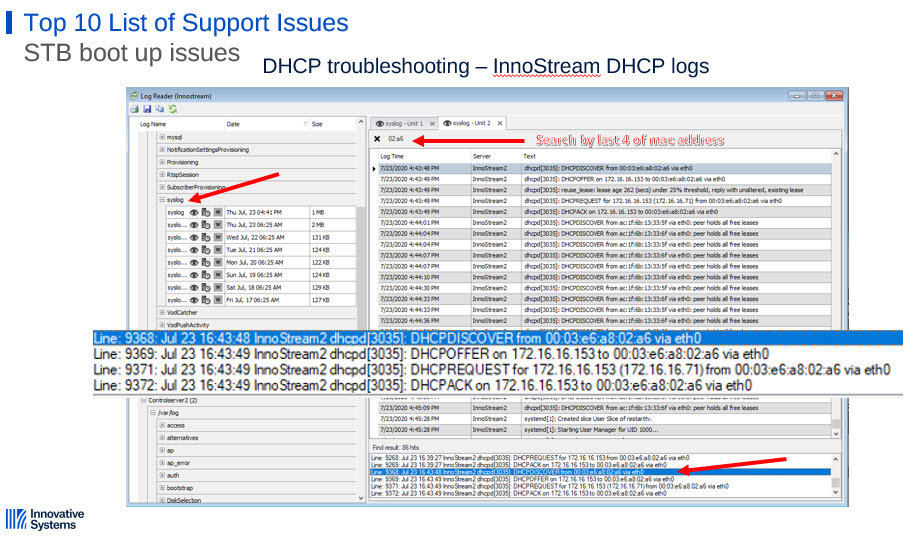Click eye icon on Fri Jul 17 syslog
The width and height of the screenshot is (915, 536).
pyautogui.click(x=194, y=300)
